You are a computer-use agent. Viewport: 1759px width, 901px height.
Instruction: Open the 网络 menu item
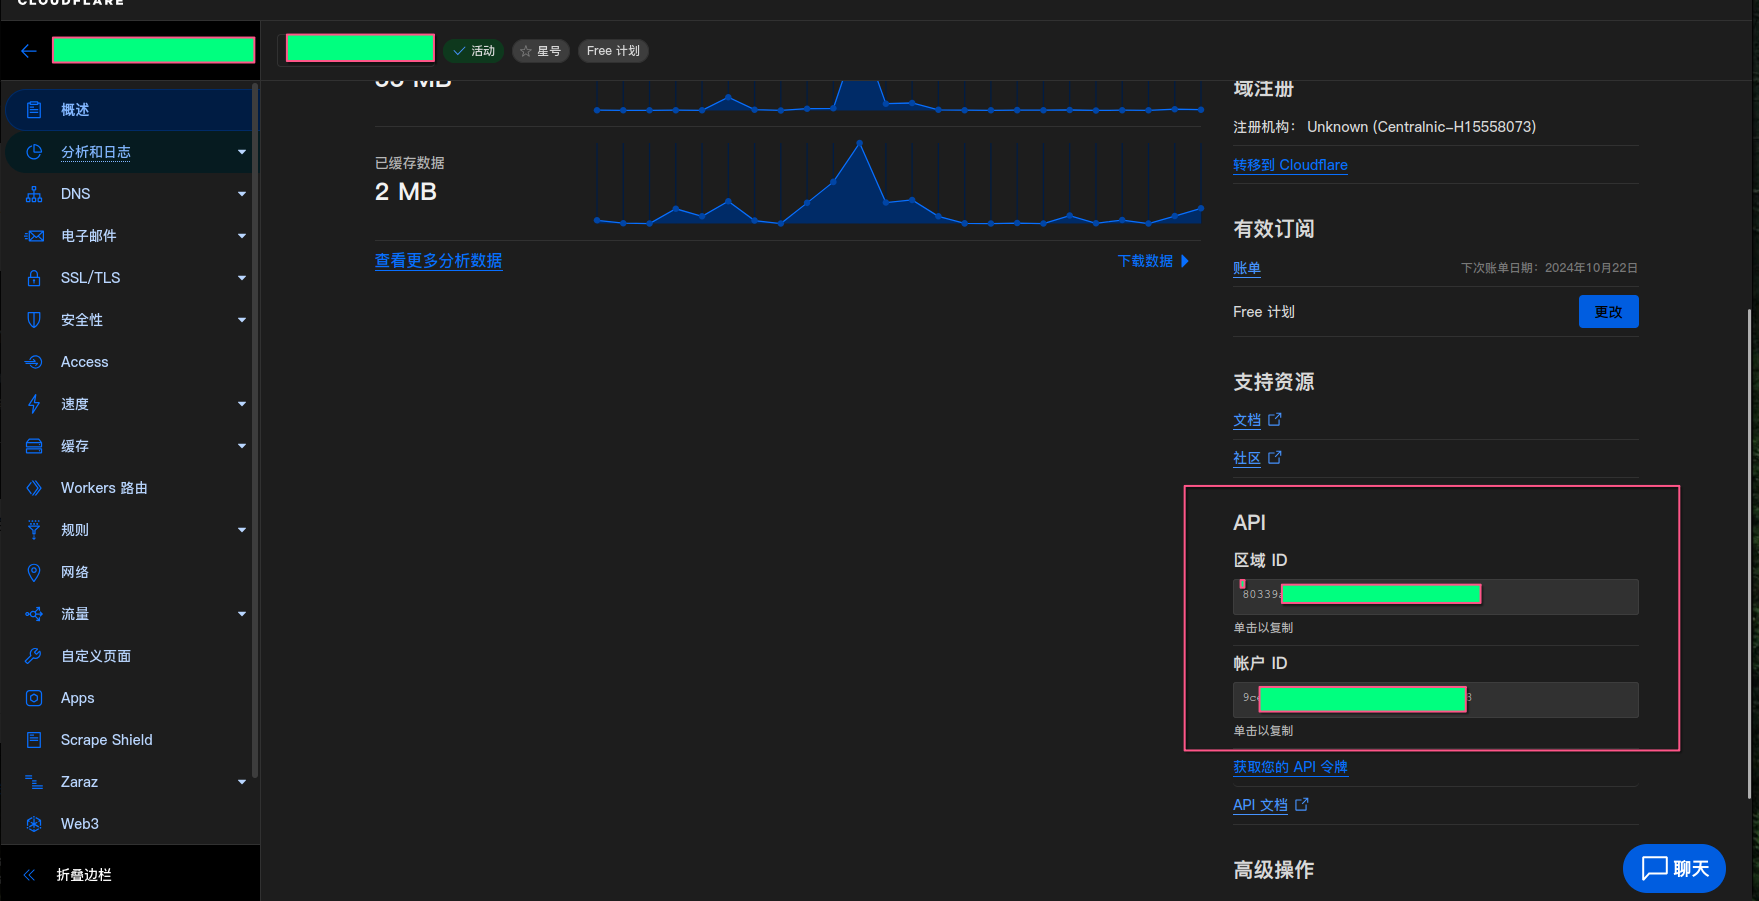(x=129, y=572)
